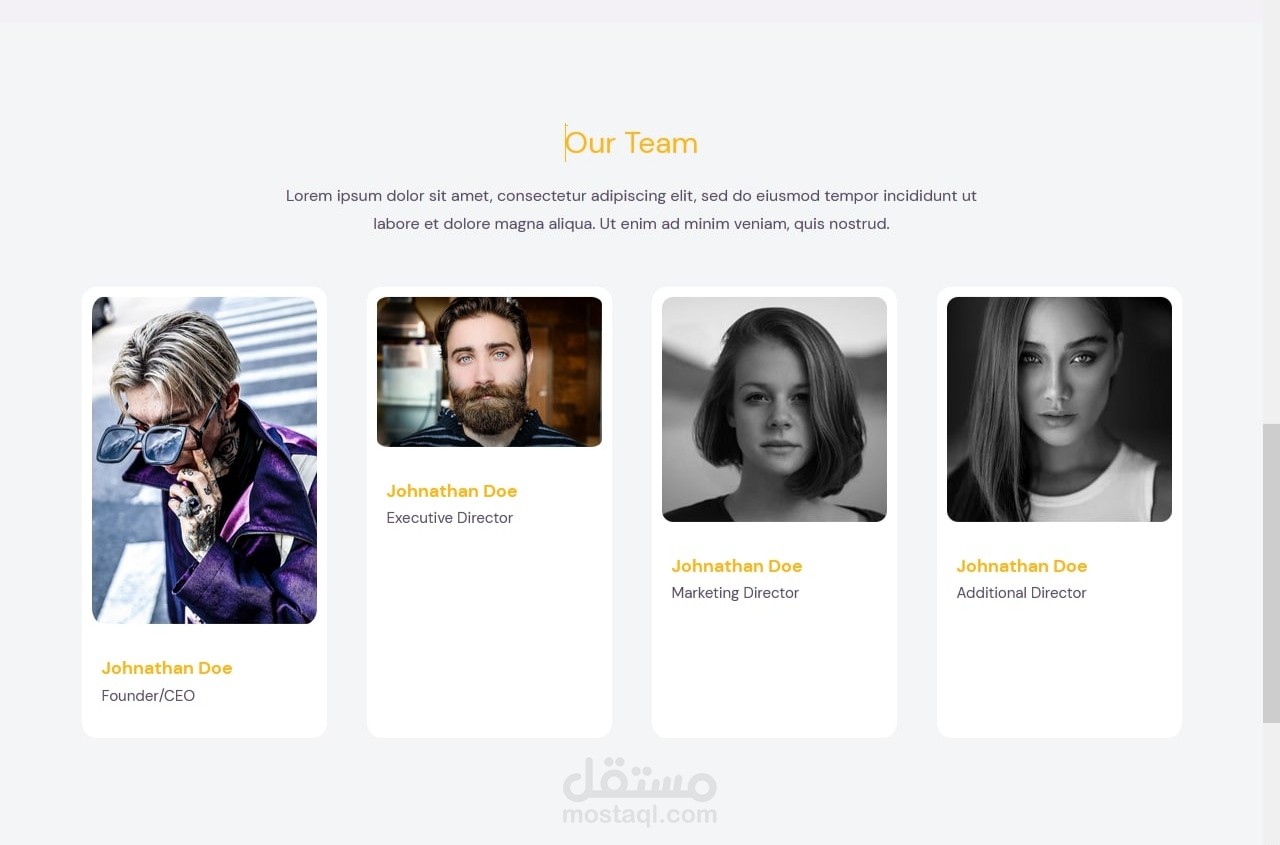Select Johnathan Doe name above Marketing Director
Viewport: 1280px width, 845px height.
[x=737, y=566]
